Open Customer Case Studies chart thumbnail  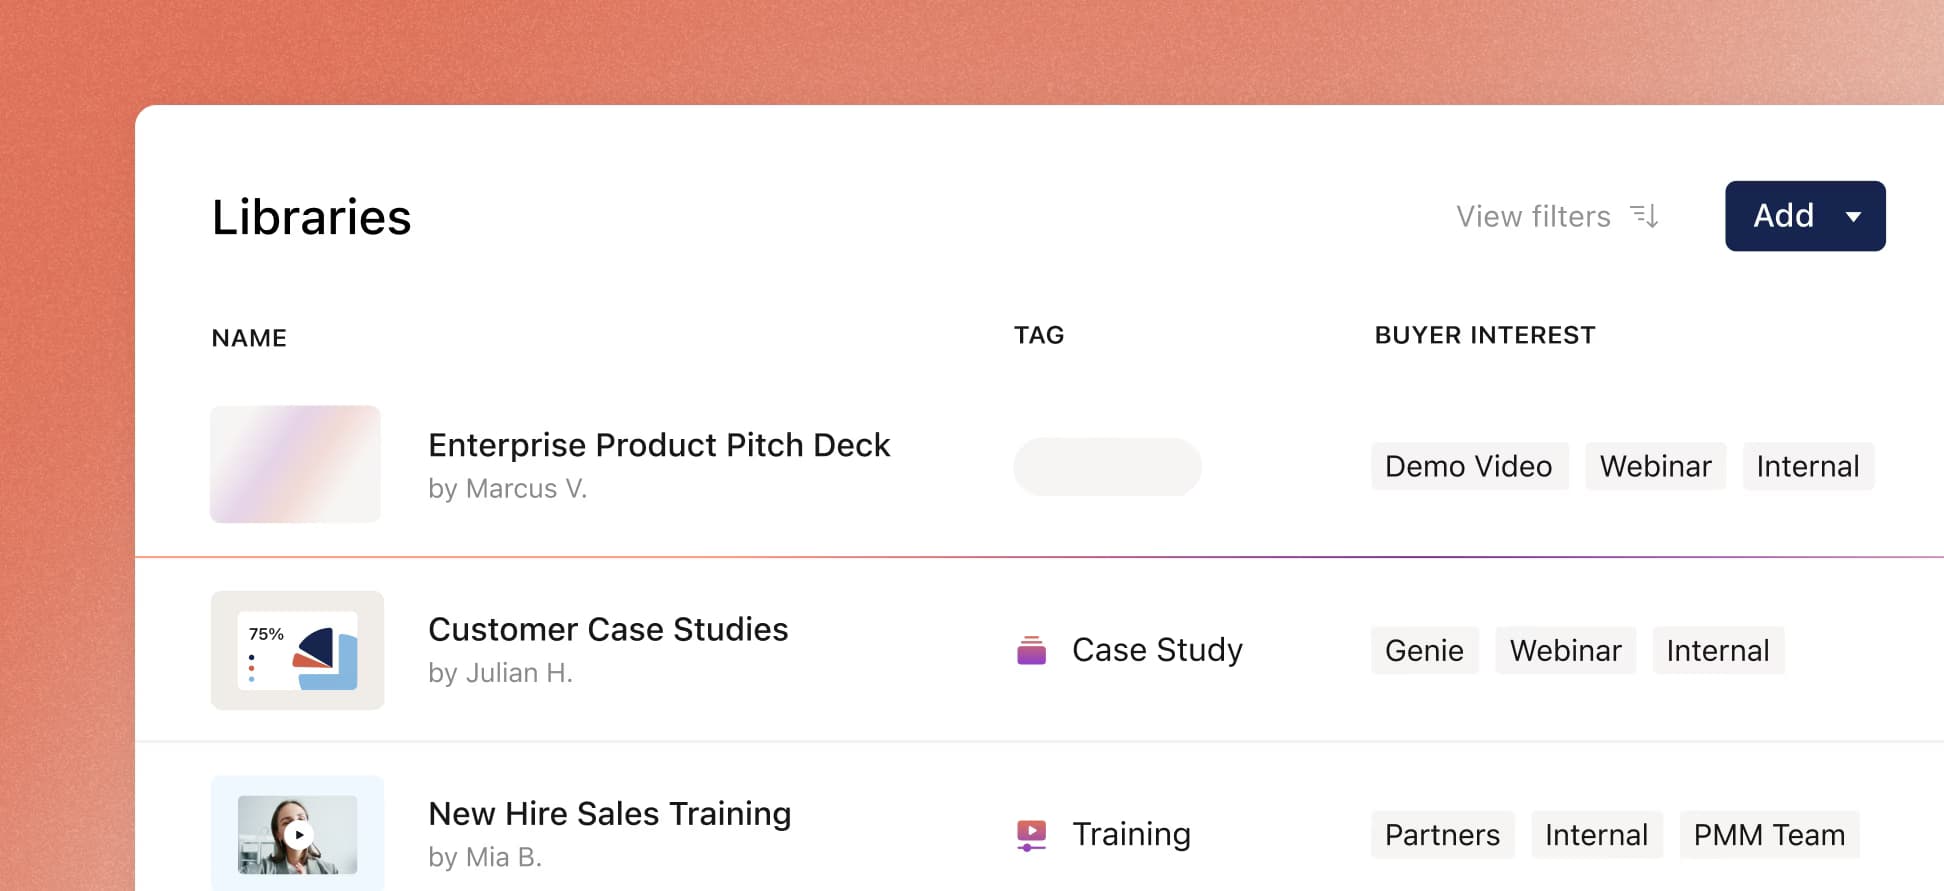click(x=297, y=650)
